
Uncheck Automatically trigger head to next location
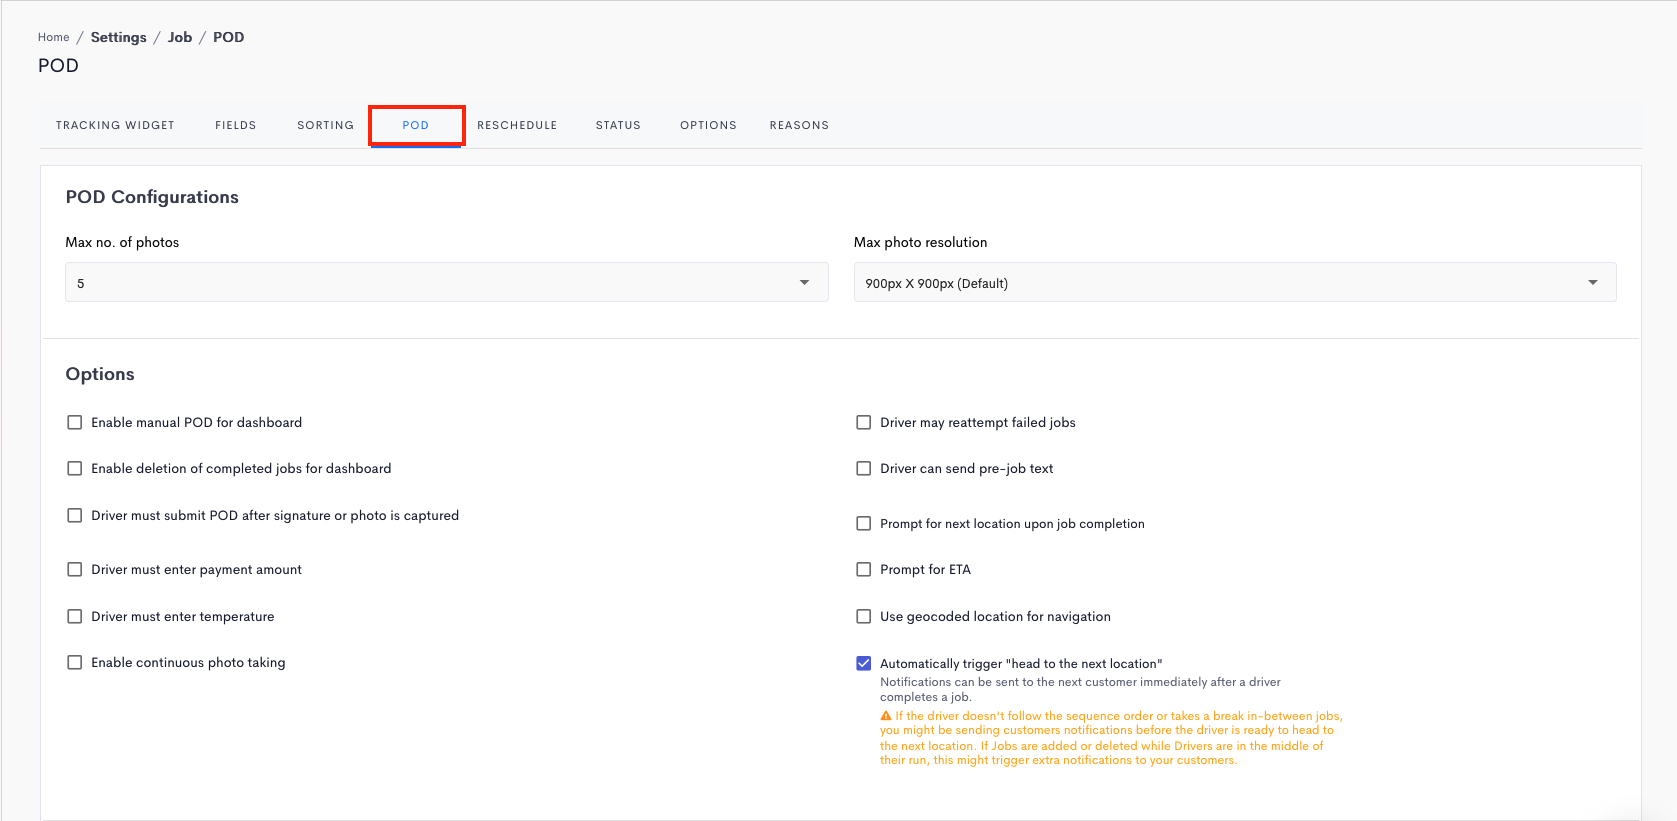click(x=864, y=663)
